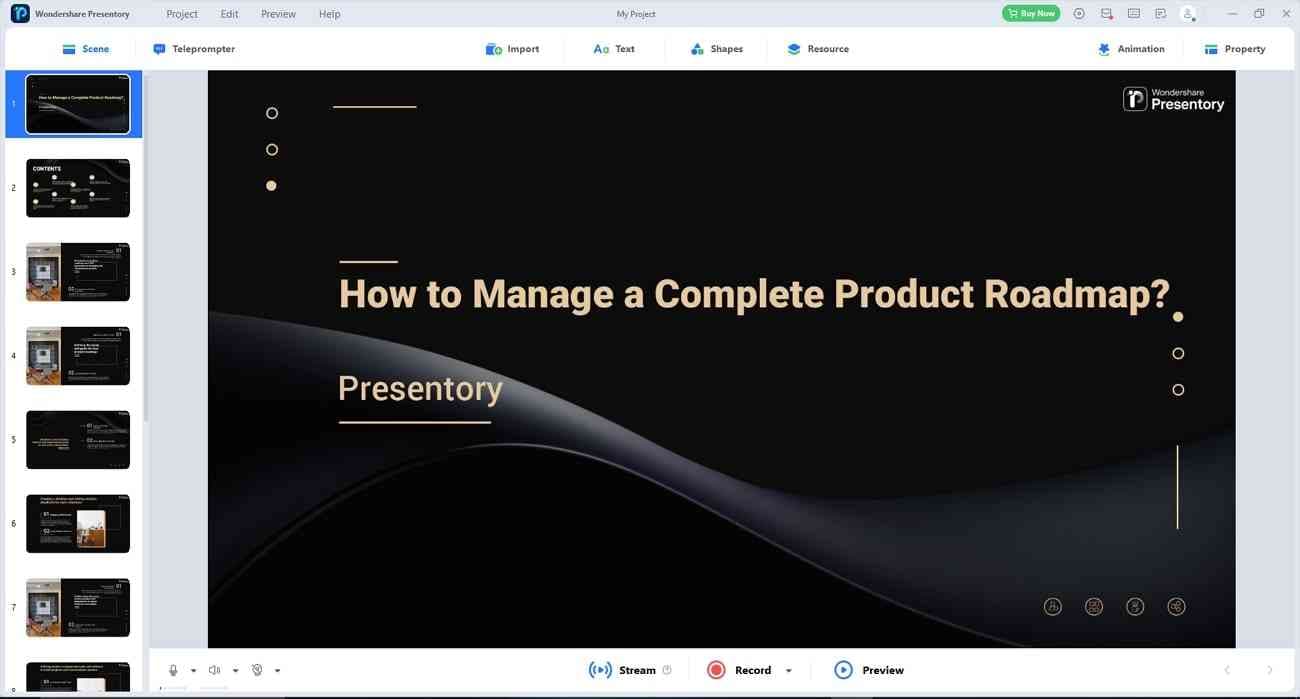Start recording with the Record button
Image resolution: width=1300 pixels, height=699 pixels.
pyautogui.click(x=739, y=670)
